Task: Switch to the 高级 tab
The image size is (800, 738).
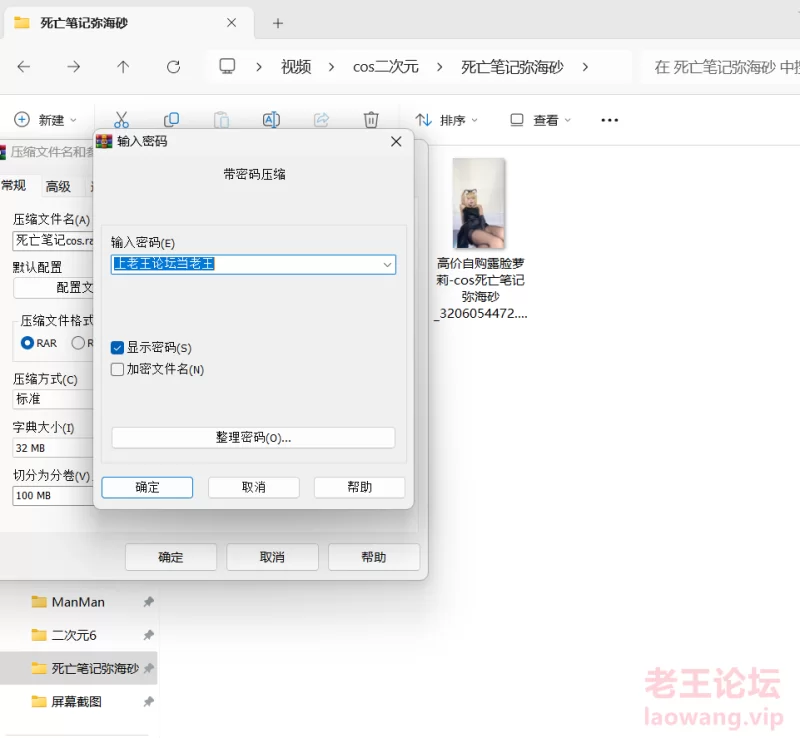Action: point(58,186)
